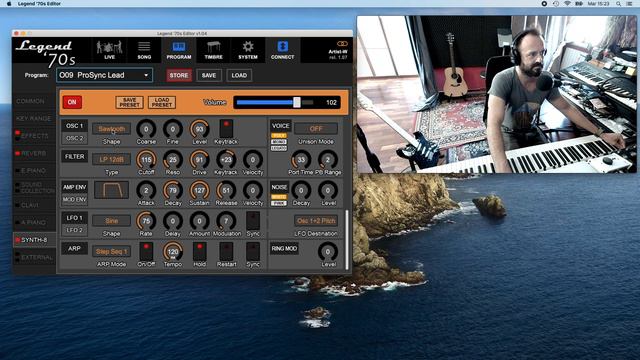The height and width of the screenshot is (360, 640).
Task: Select the POLY voice mode
Action: point(279,136)
